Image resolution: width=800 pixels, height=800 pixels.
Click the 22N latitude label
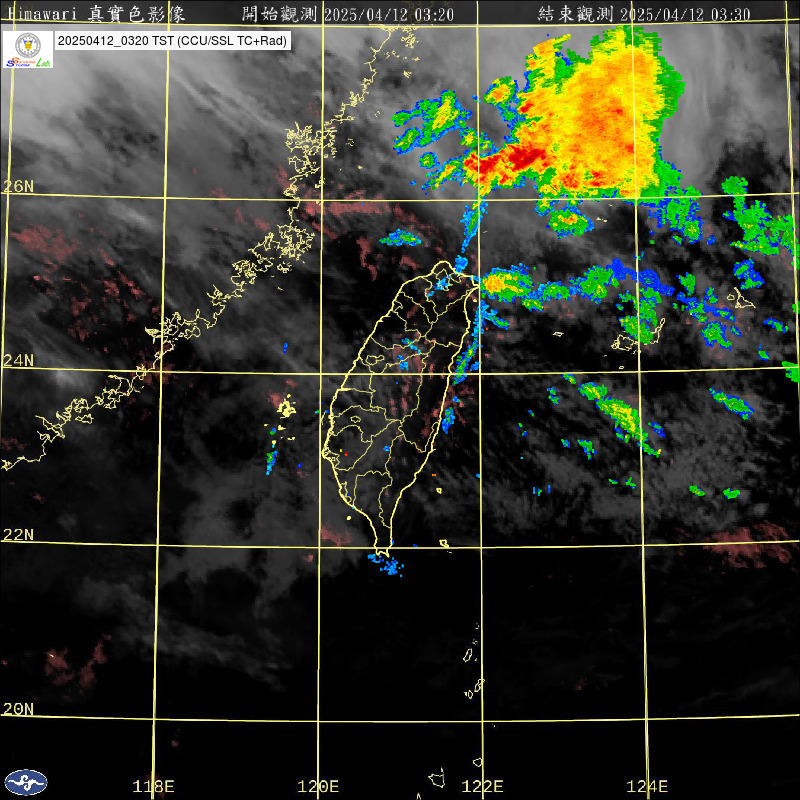point(18,534)
